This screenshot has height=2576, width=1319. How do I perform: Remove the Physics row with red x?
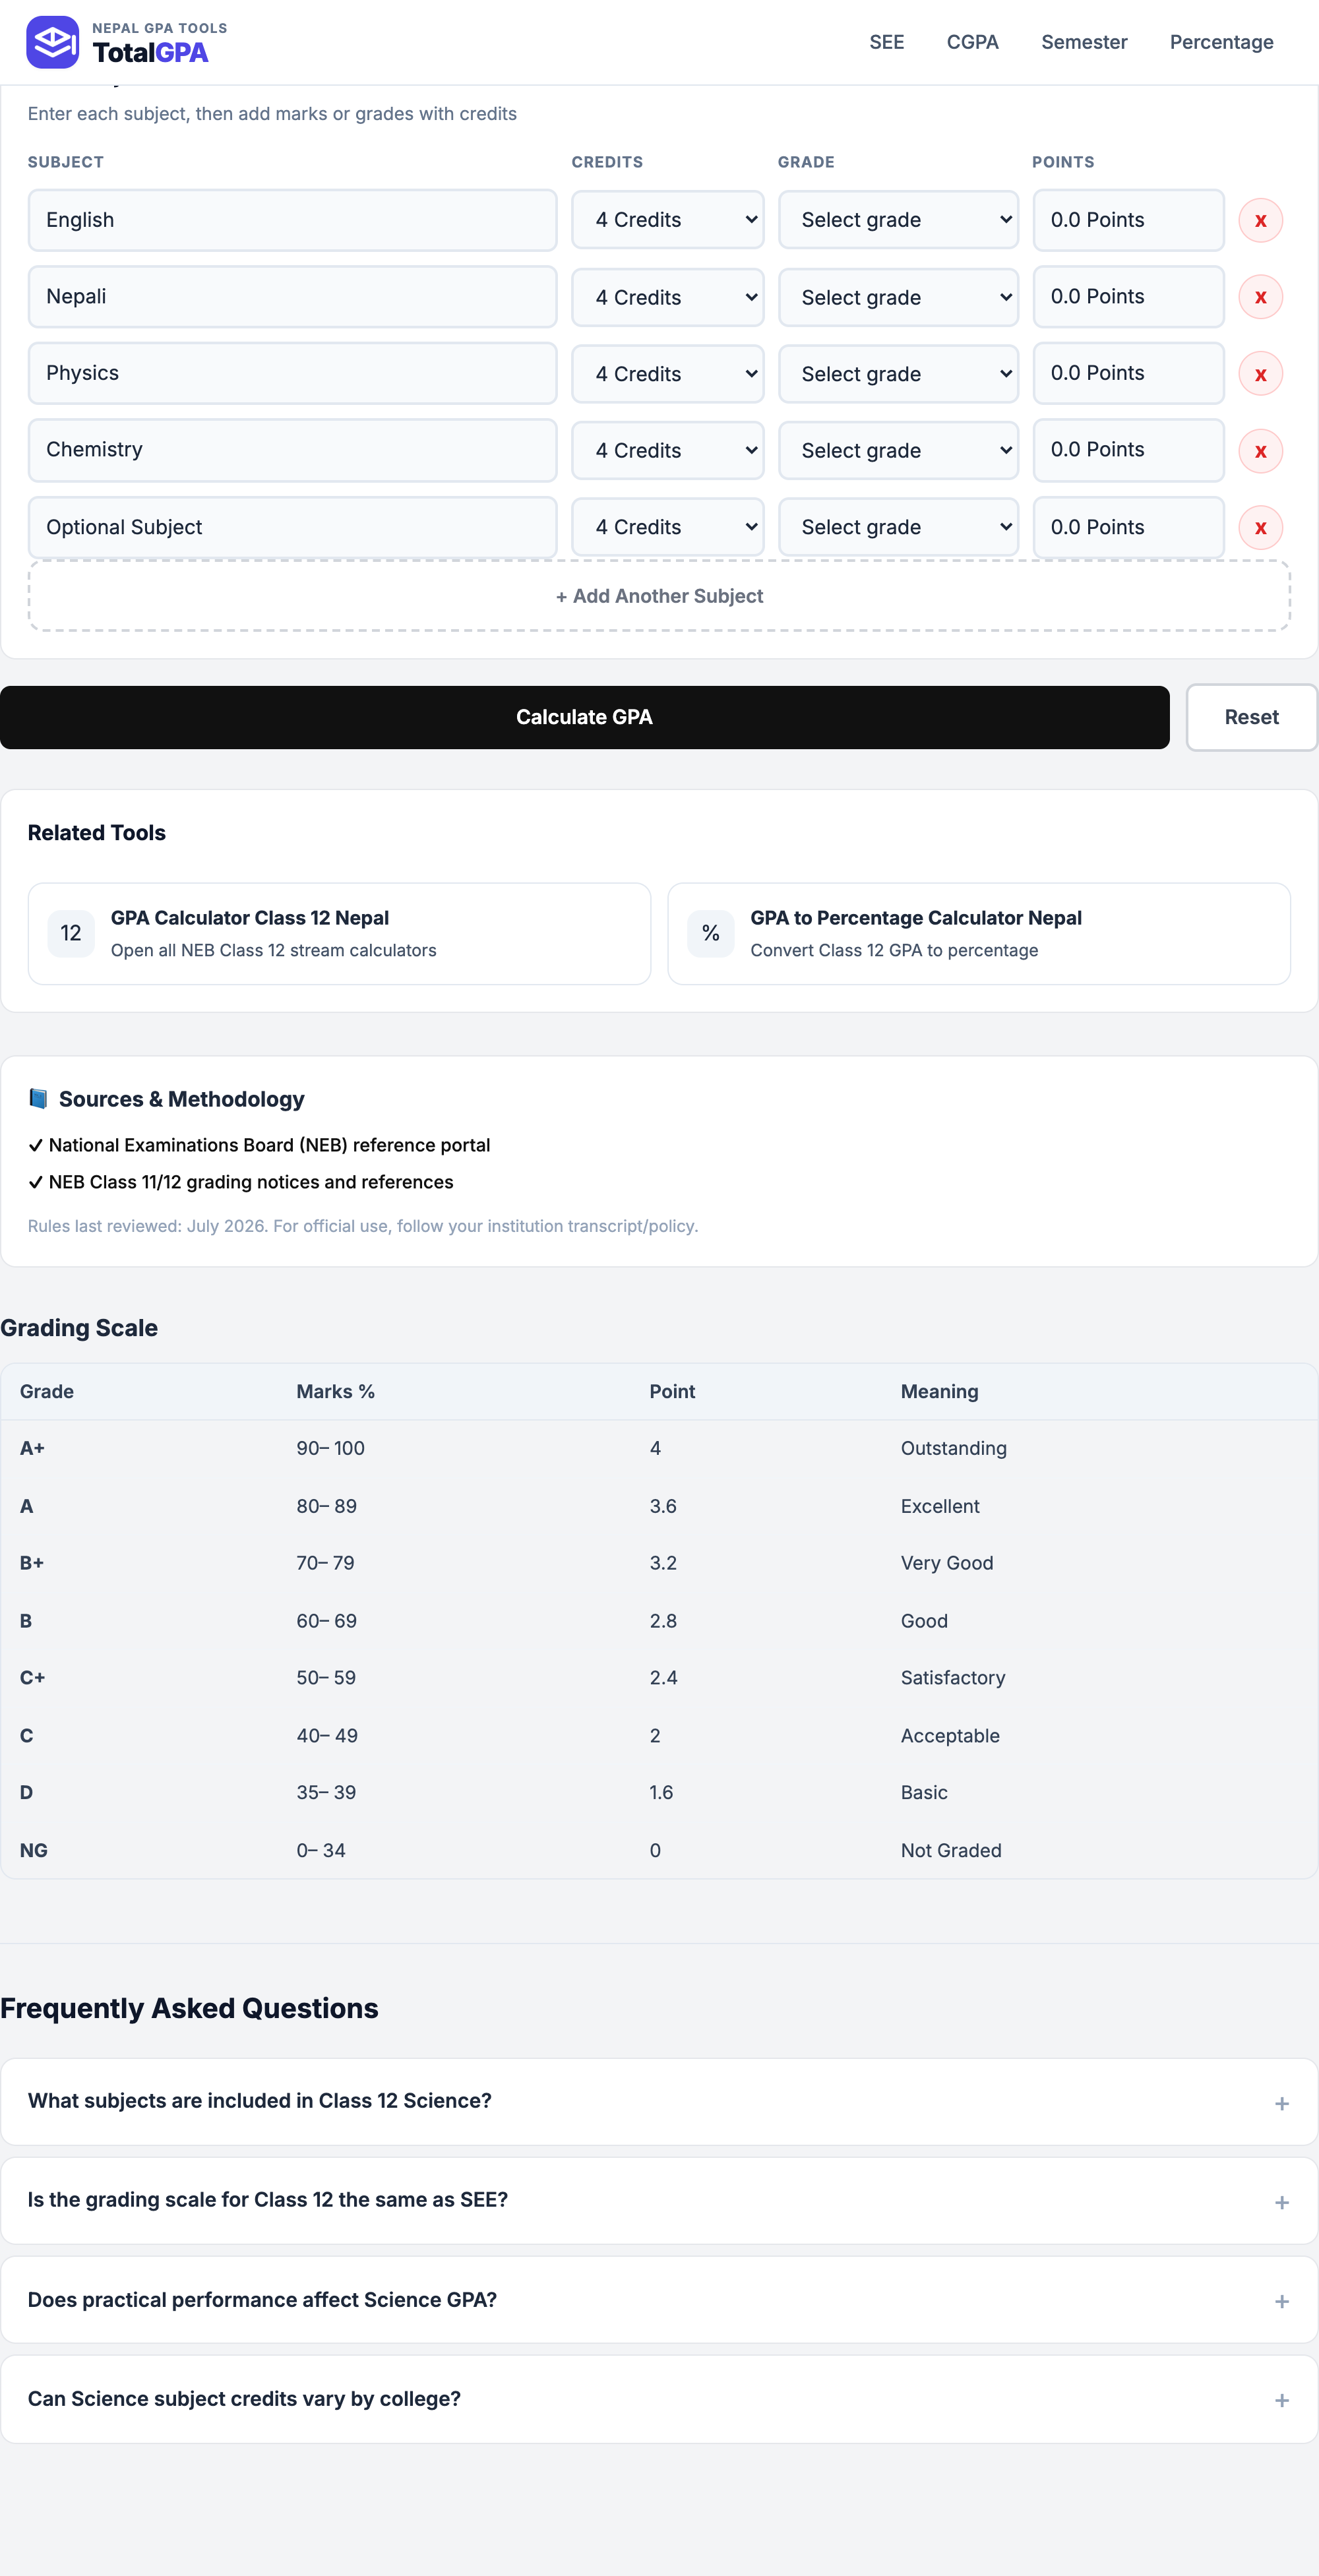(x=1260, y=374)
